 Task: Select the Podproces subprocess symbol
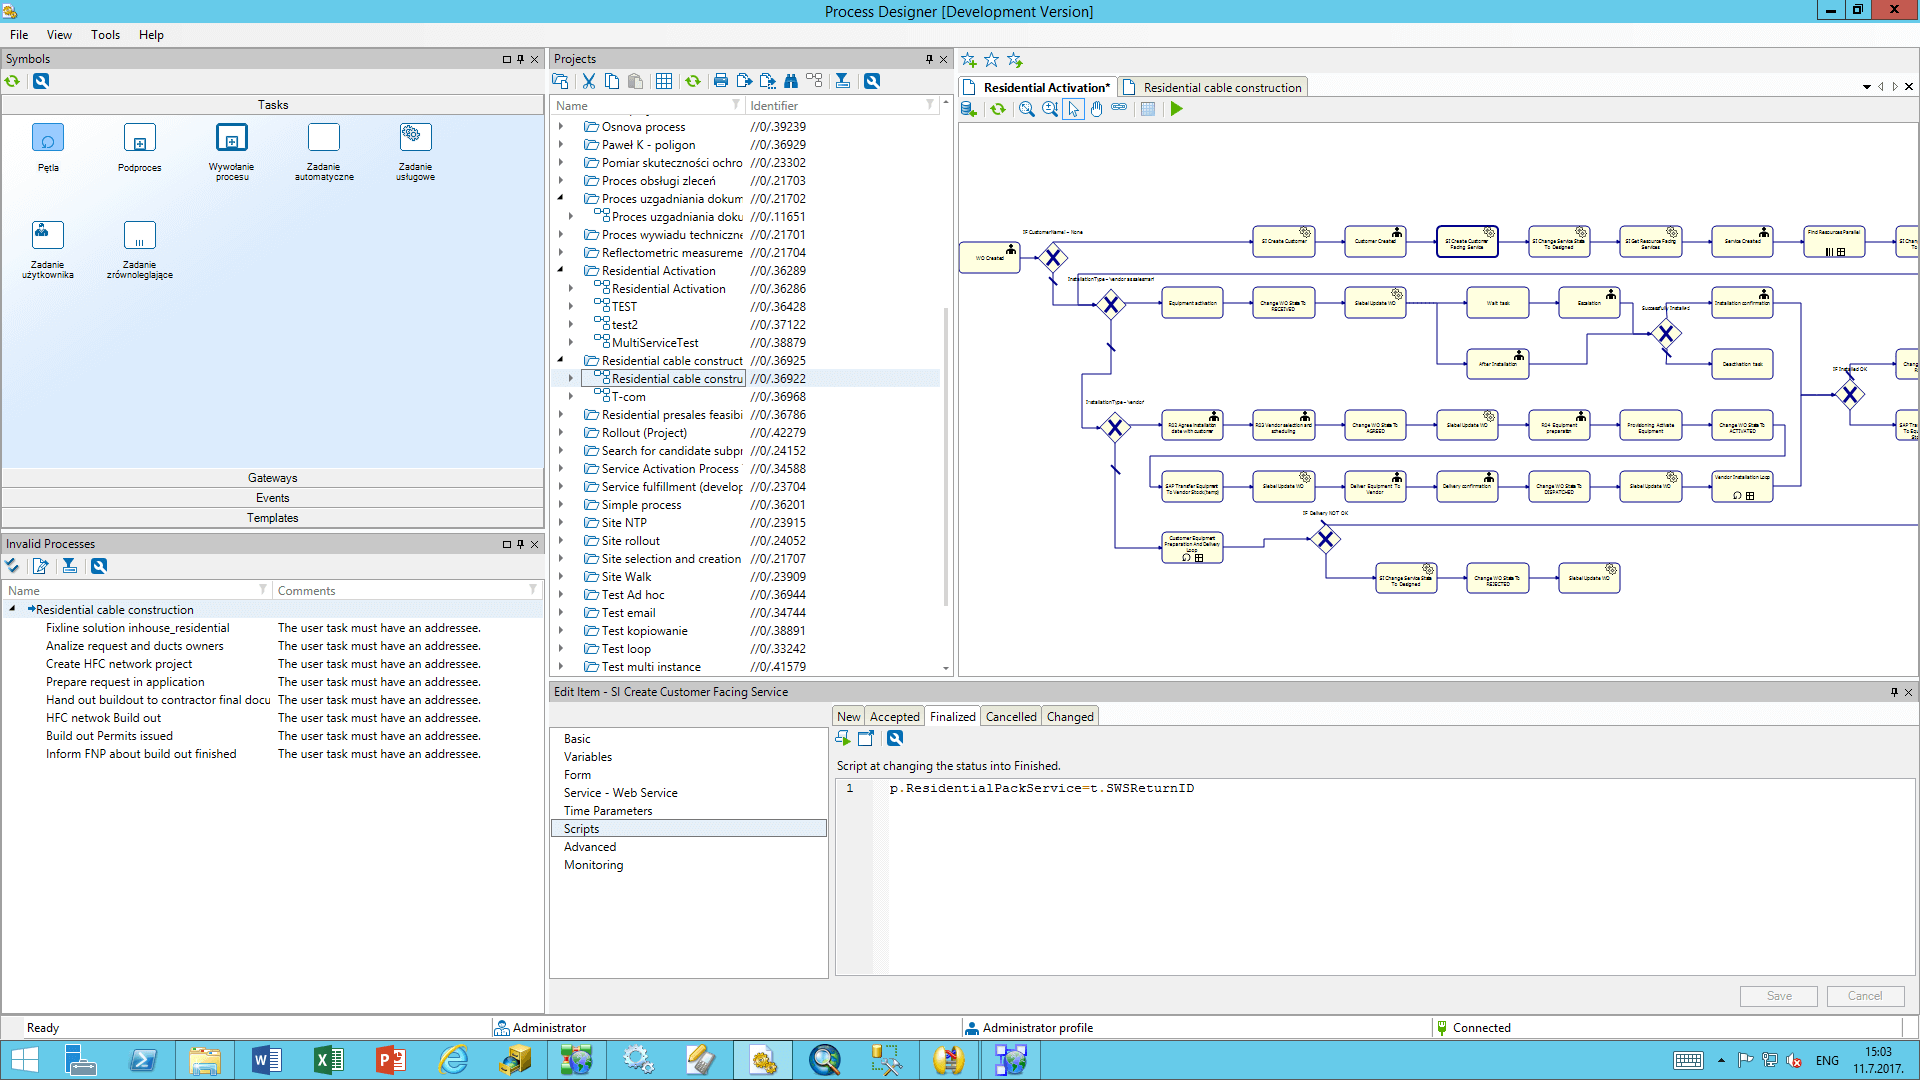(x=140, y=147)
